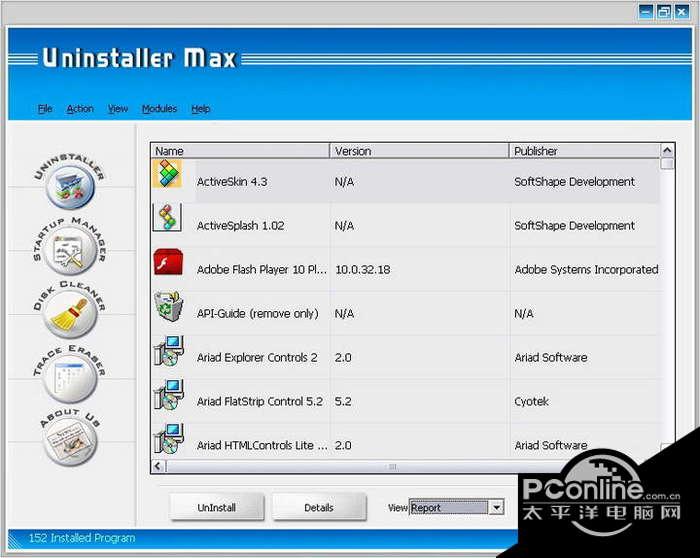The image size is (700, 558).
Task: Close the Uninstaller Max window
Action: coord(682,12)
